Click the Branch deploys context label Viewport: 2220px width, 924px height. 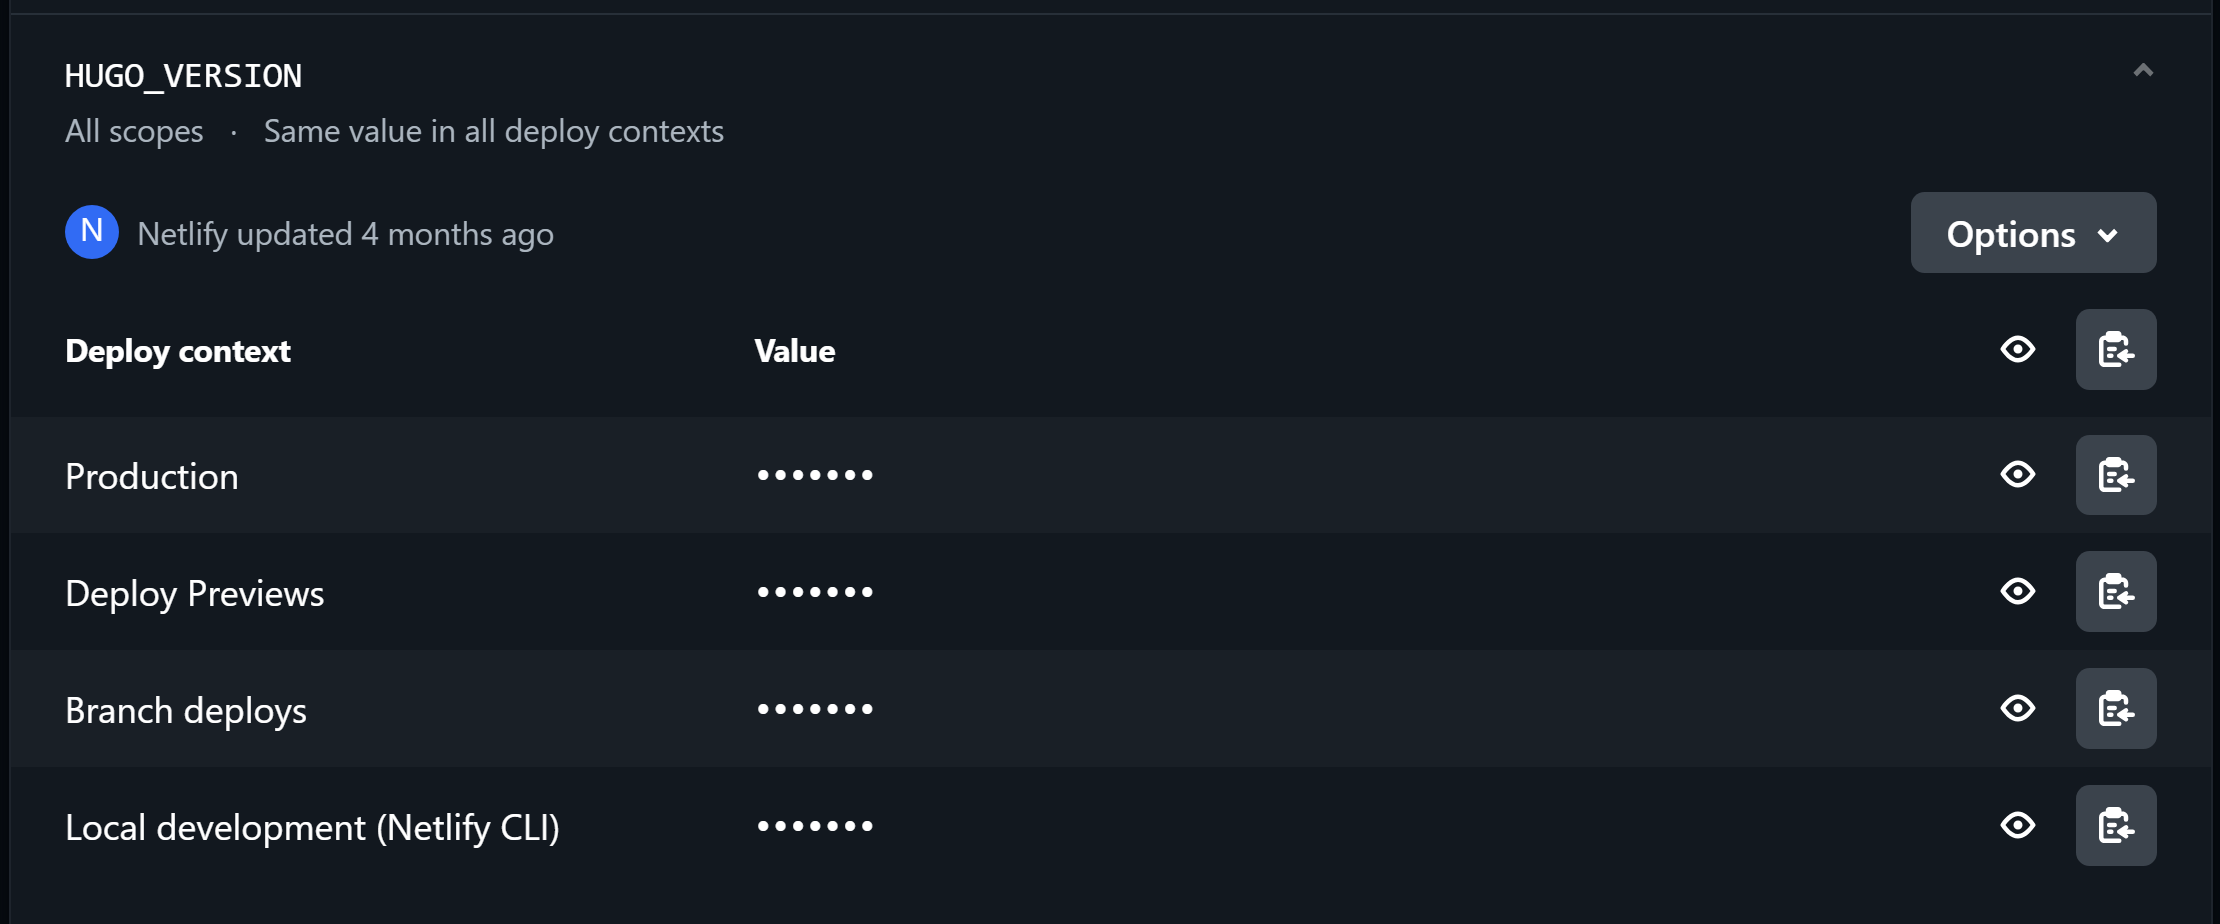click(x=186, y=711)
